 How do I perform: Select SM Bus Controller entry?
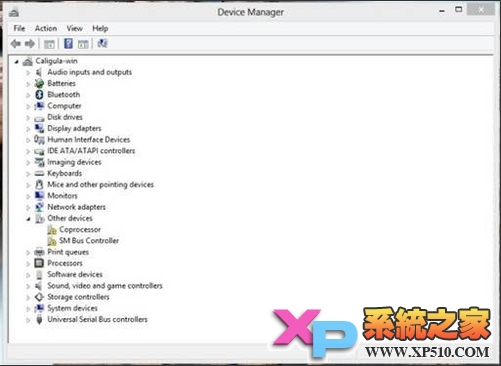(x=89, y=241)
